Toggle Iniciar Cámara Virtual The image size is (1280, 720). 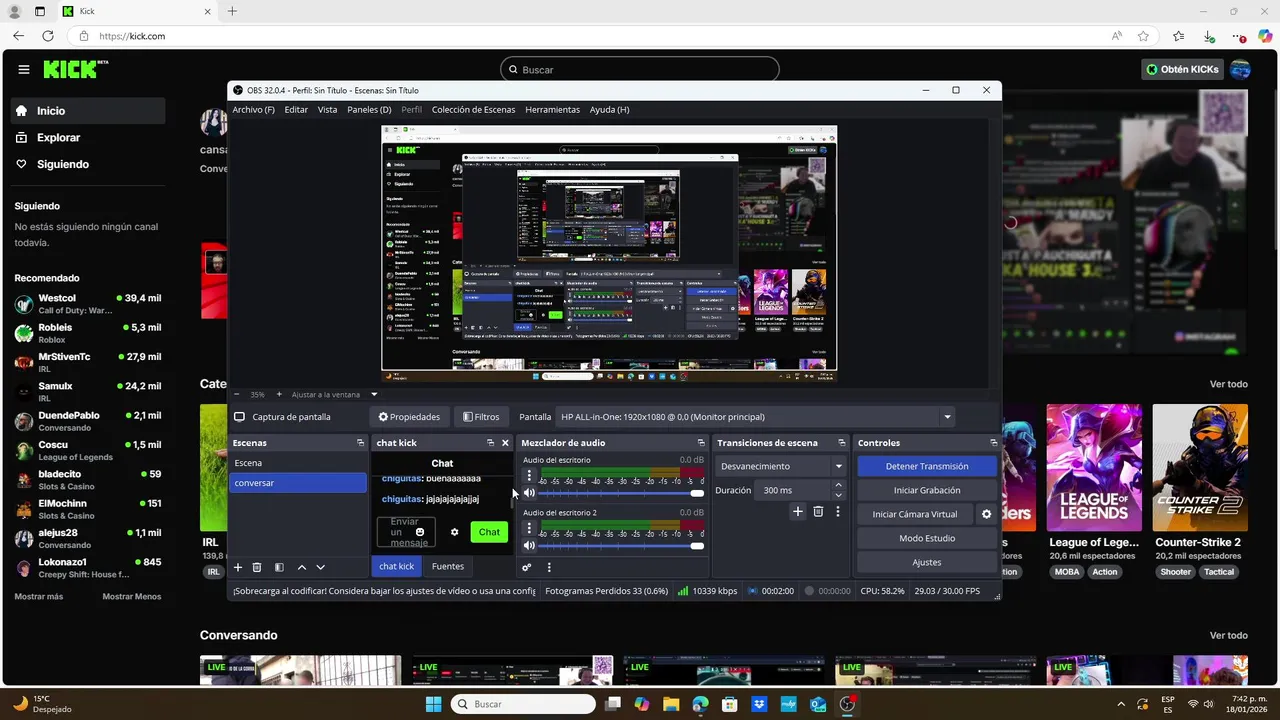coord(915,514)
